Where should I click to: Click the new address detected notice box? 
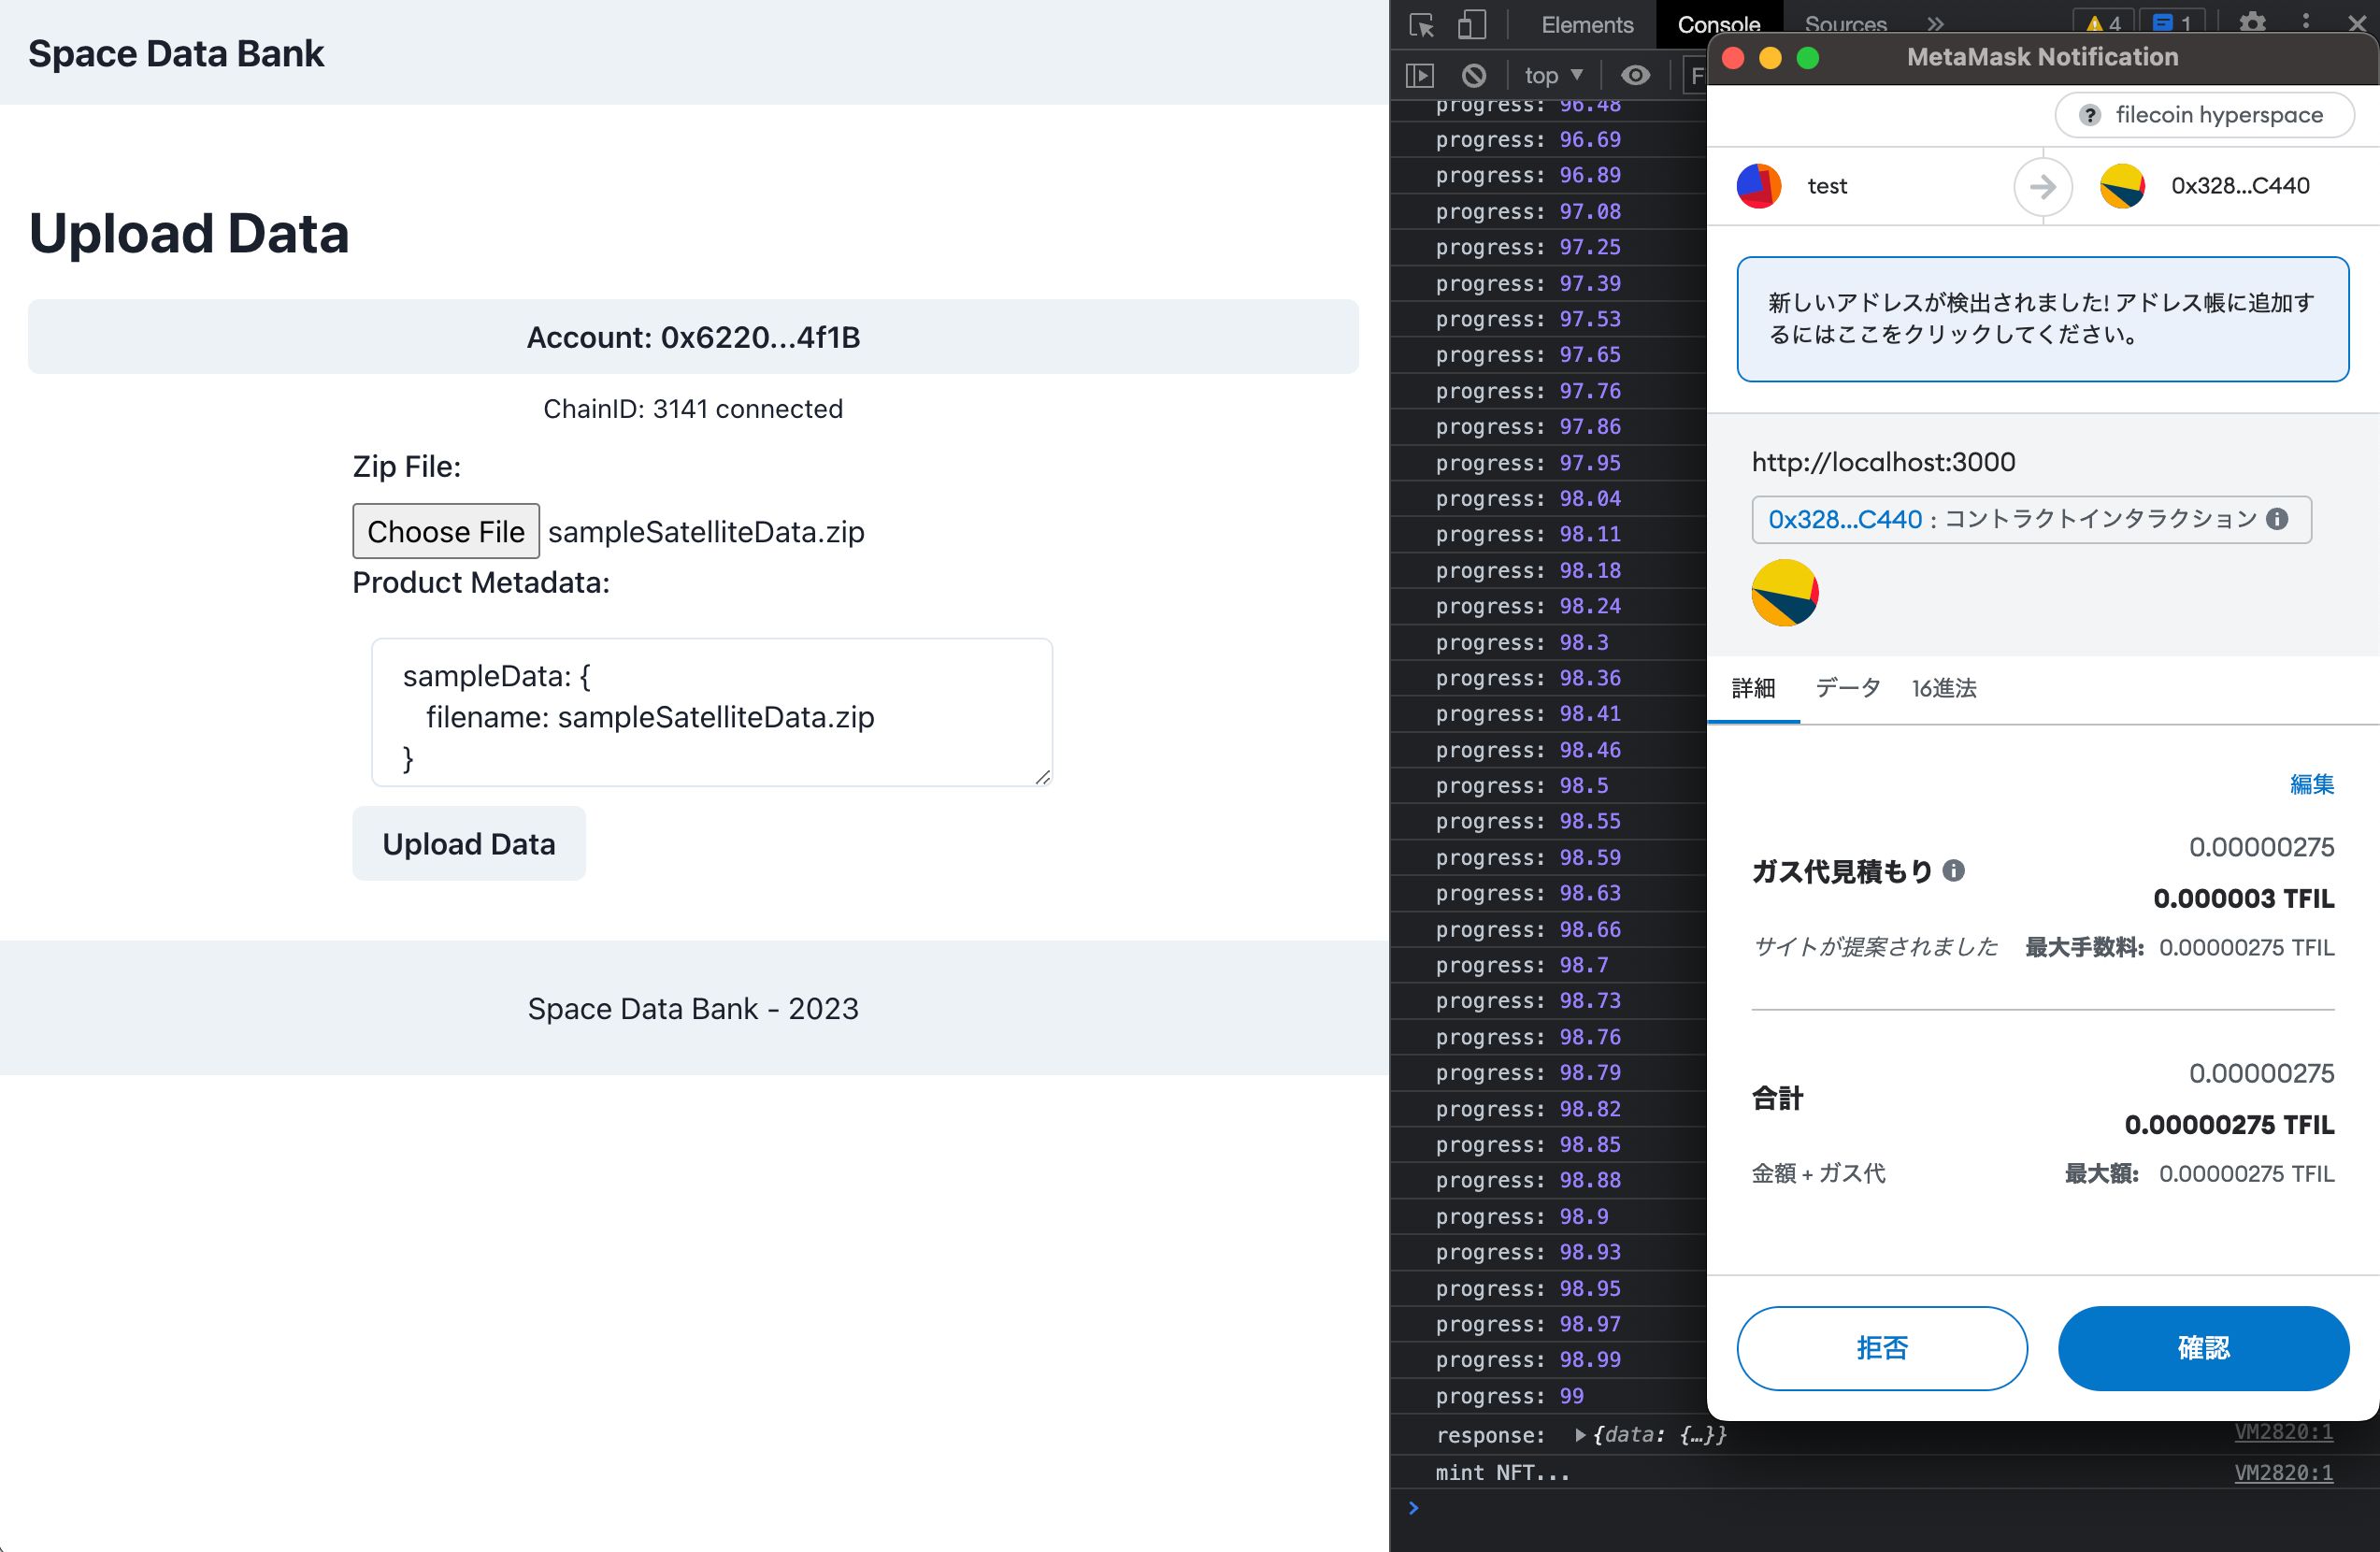coord(2042,319)
